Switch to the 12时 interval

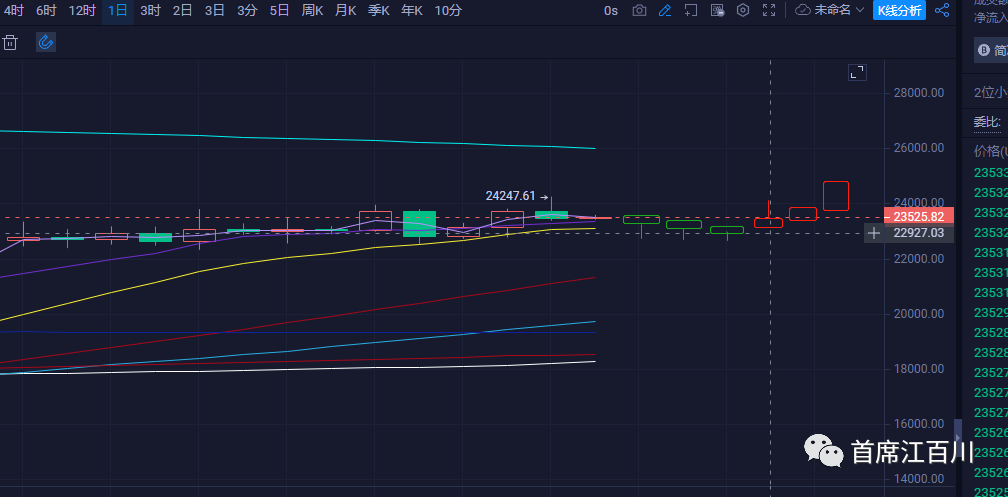(x=82, y=10)
